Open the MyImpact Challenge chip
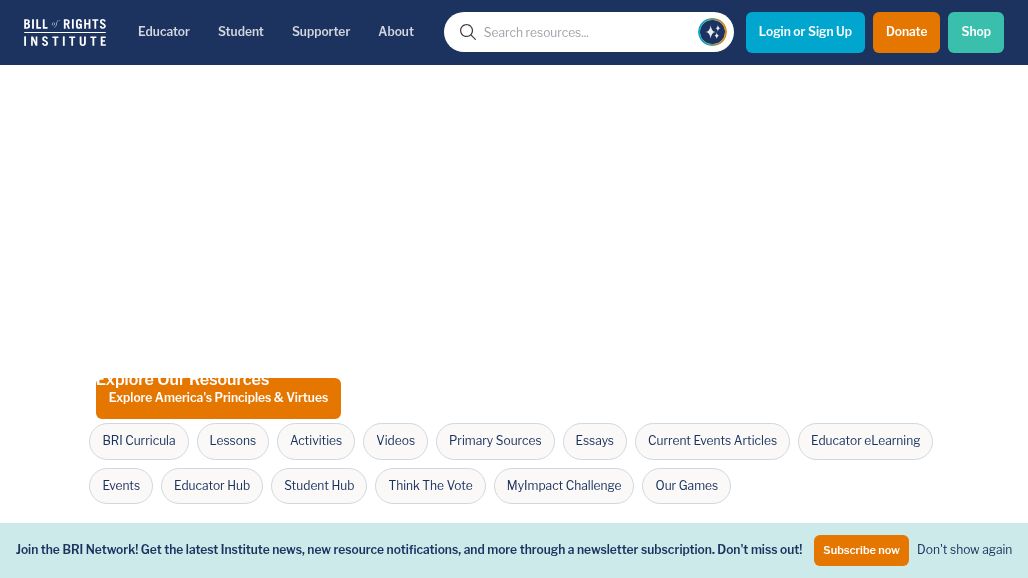This screenshot has height=578, width=1028. pos(564,486)
